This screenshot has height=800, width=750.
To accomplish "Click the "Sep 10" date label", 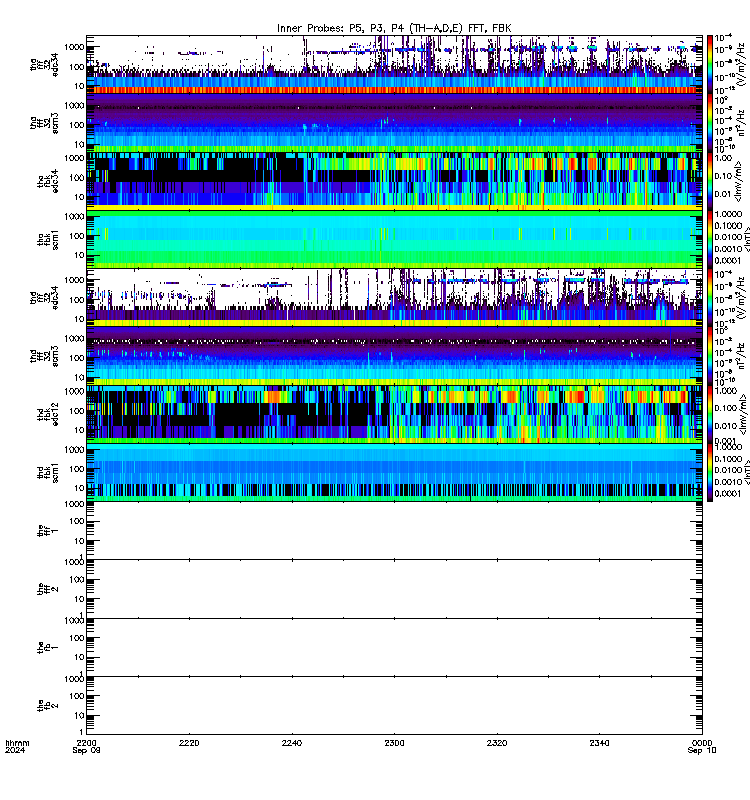I will pyautogui.click(x=702, y=751).
